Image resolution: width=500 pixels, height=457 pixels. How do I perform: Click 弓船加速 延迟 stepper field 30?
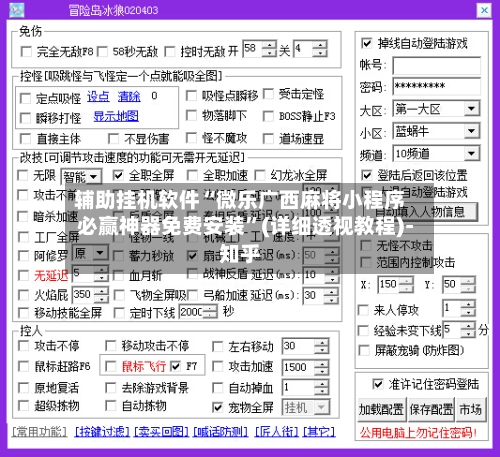click(x=320, y=295)
